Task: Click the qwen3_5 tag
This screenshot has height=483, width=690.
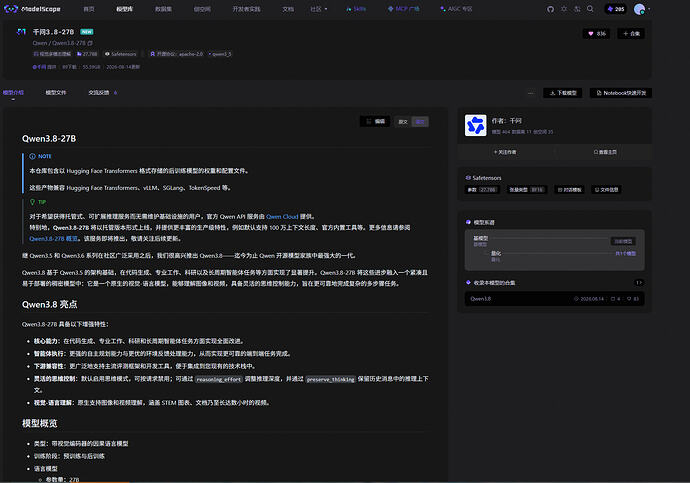Action: [220, 54]
